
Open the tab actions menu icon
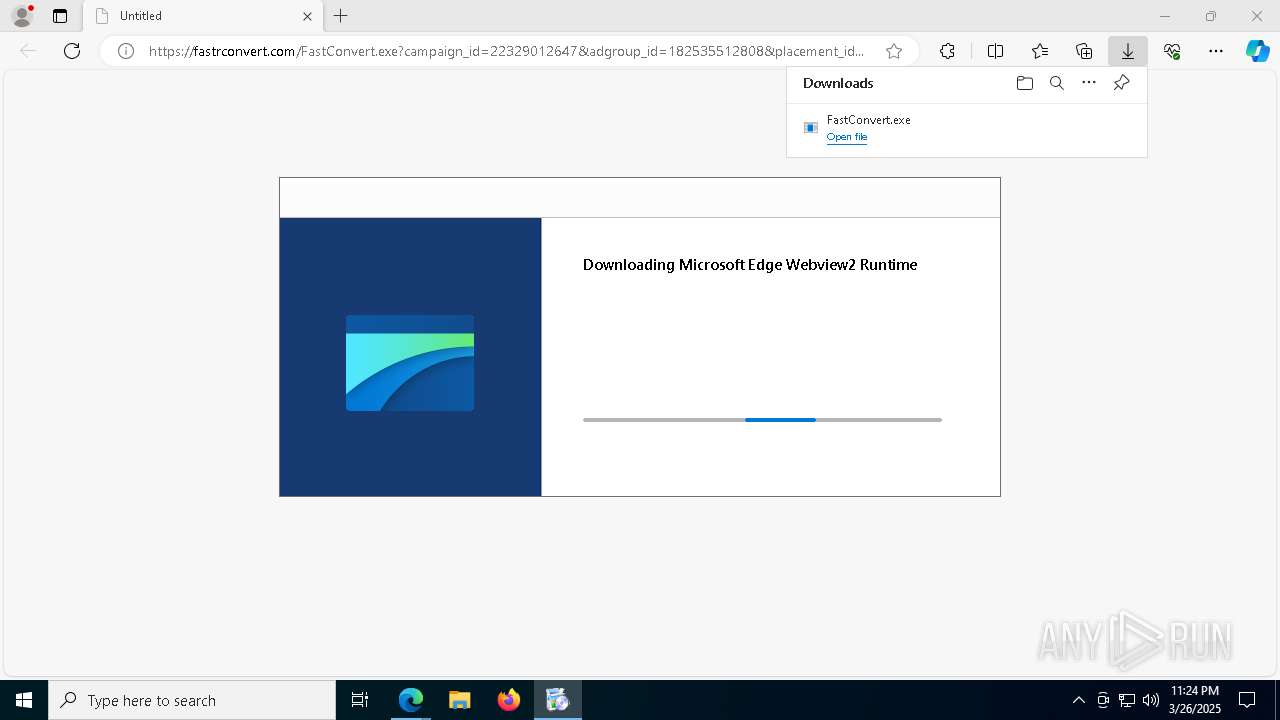tap(60, 16)
